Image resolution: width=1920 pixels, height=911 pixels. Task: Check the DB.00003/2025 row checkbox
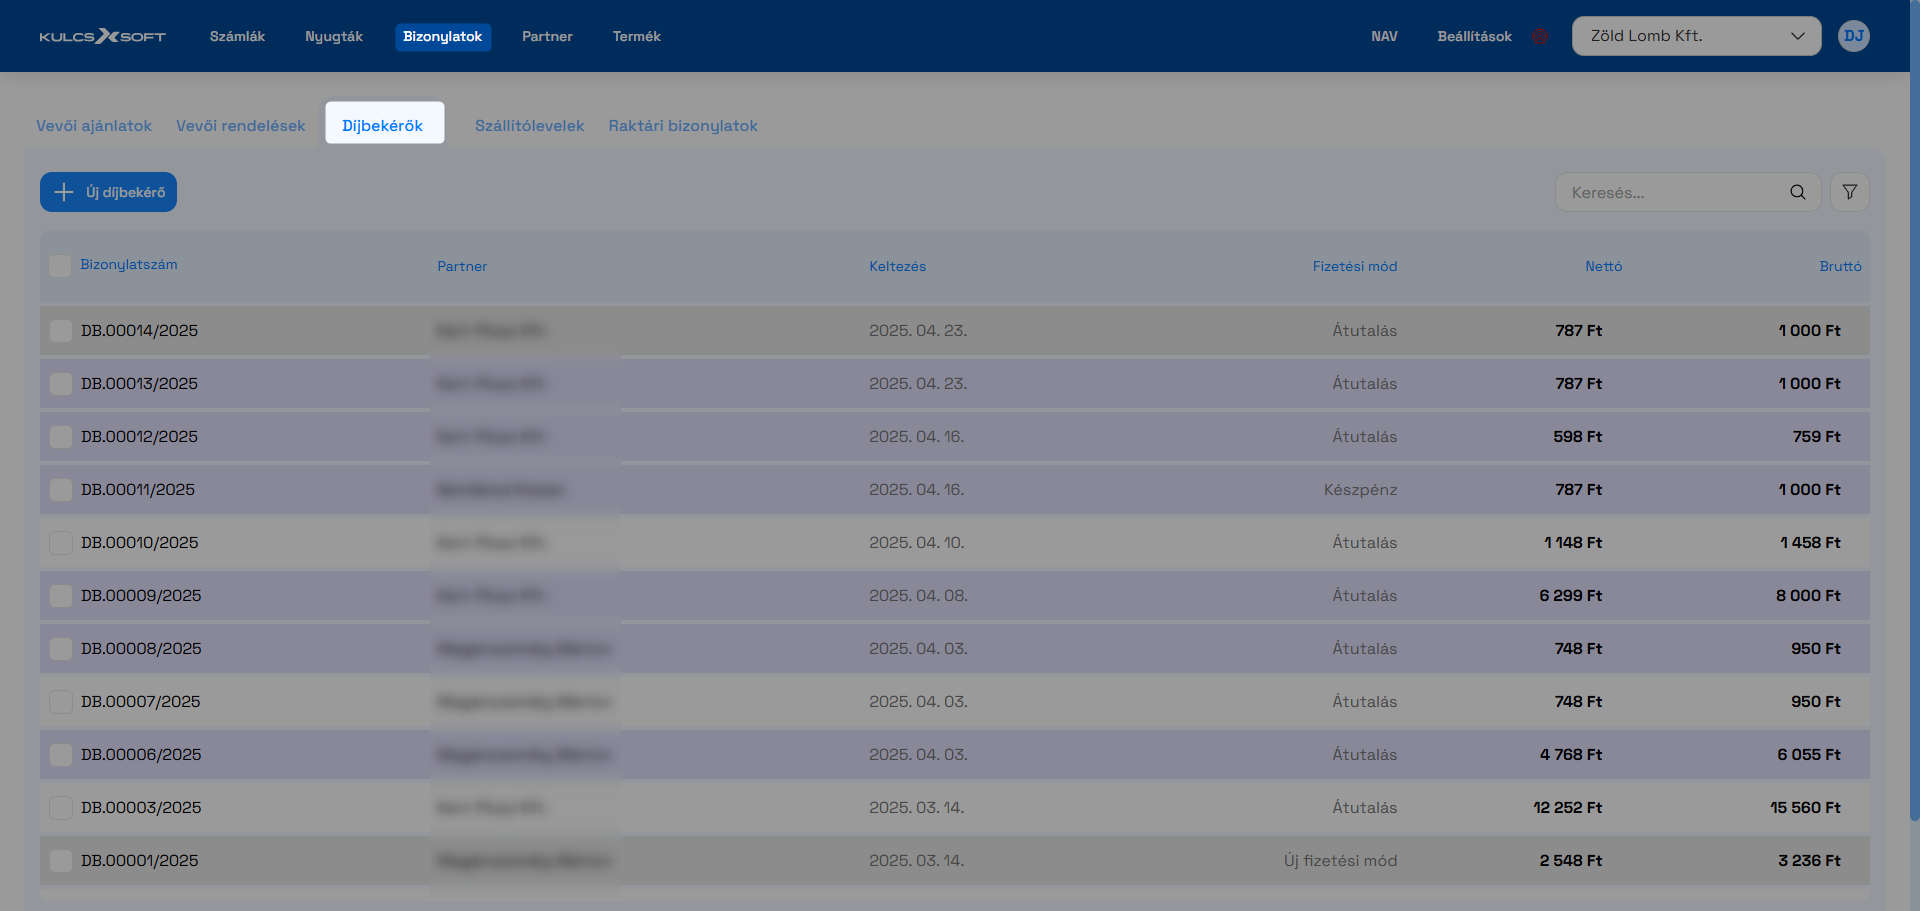(x=60, y=808)
